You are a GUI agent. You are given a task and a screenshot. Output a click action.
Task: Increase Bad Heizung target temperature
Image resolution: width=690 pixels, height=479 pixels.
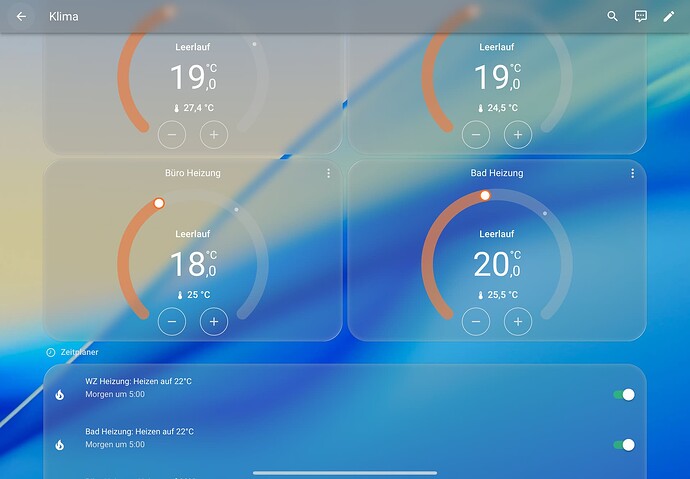tap(518, 322)
